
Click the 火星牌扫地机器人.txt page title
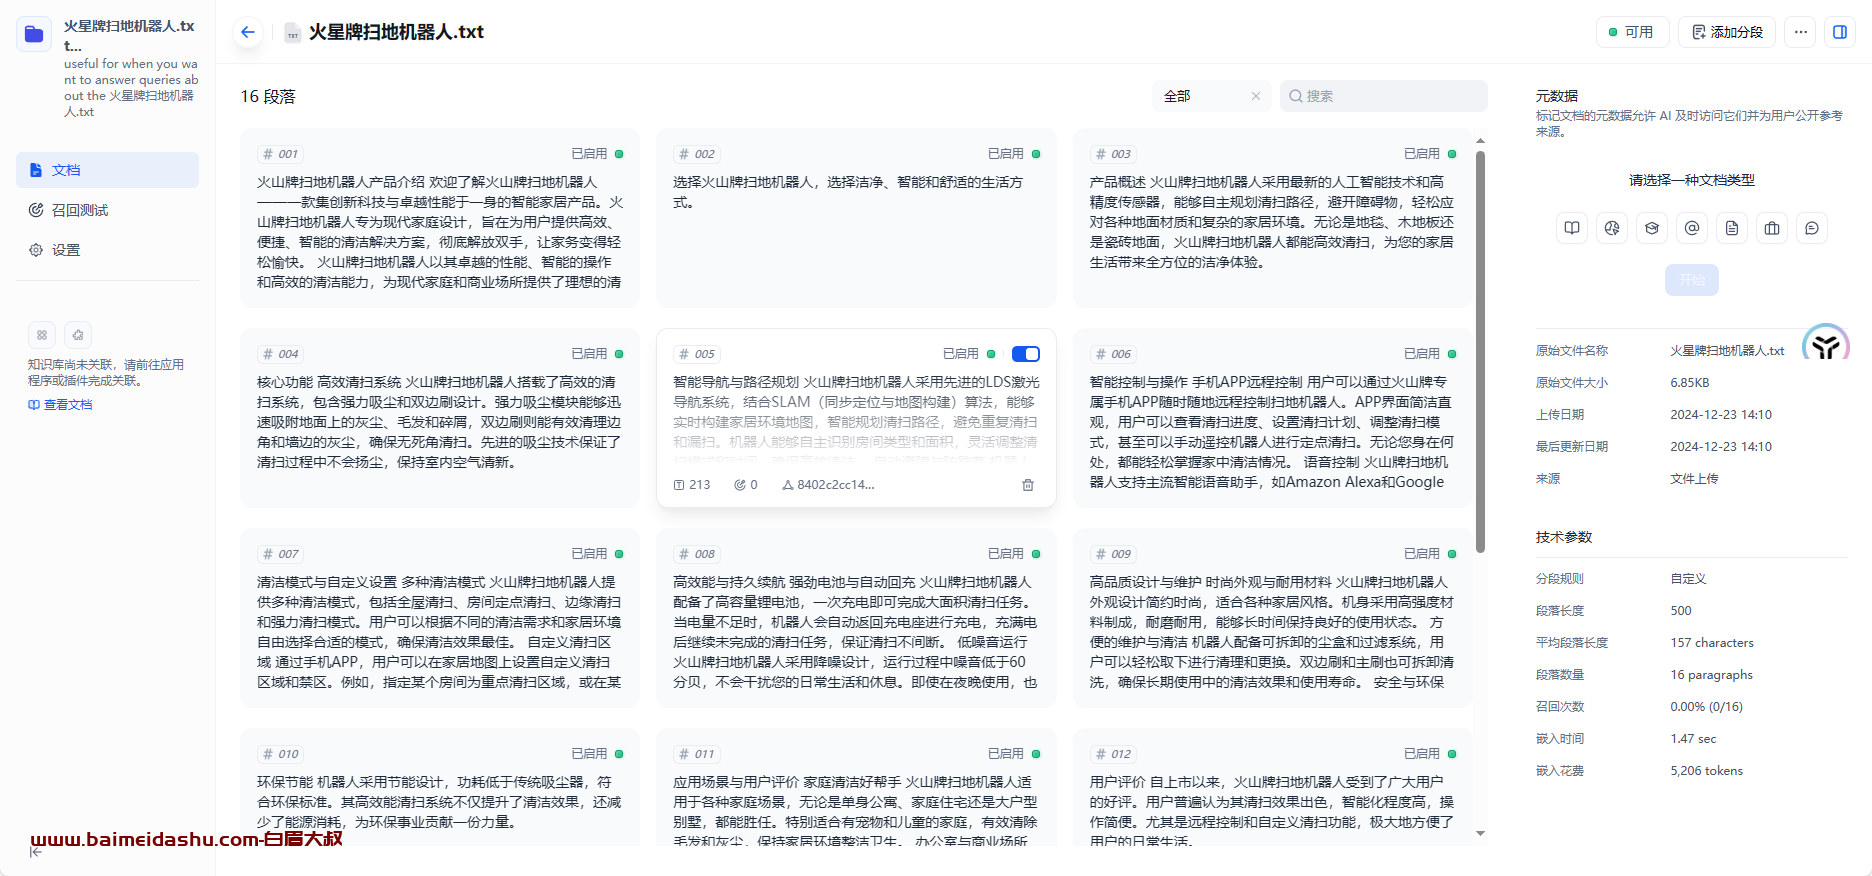(396, 32)
